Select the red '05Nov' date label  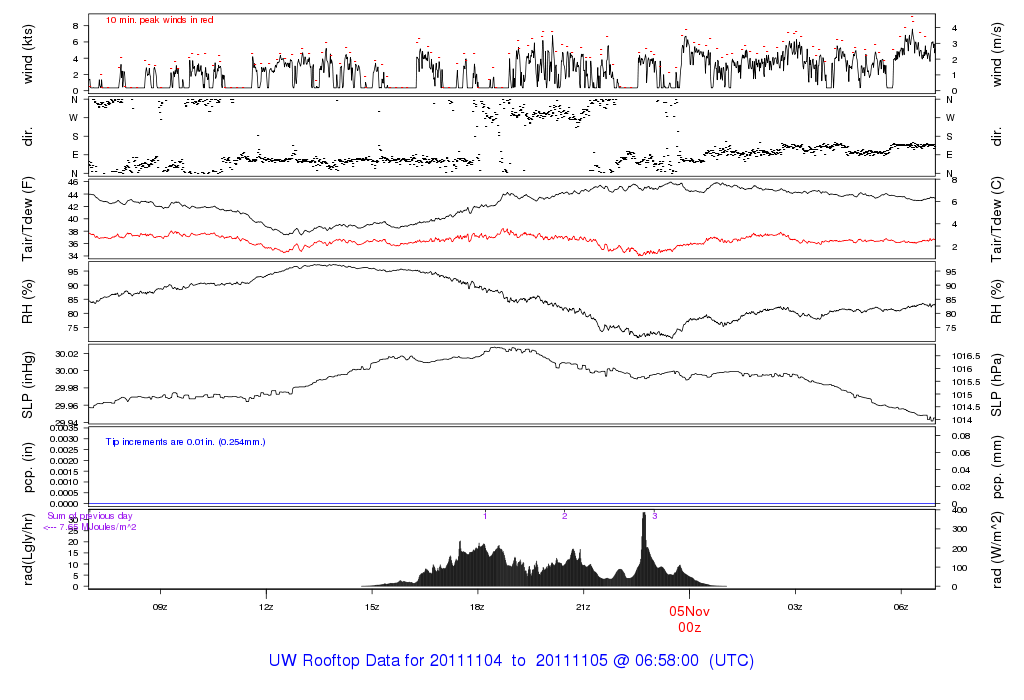coord(689,611)
